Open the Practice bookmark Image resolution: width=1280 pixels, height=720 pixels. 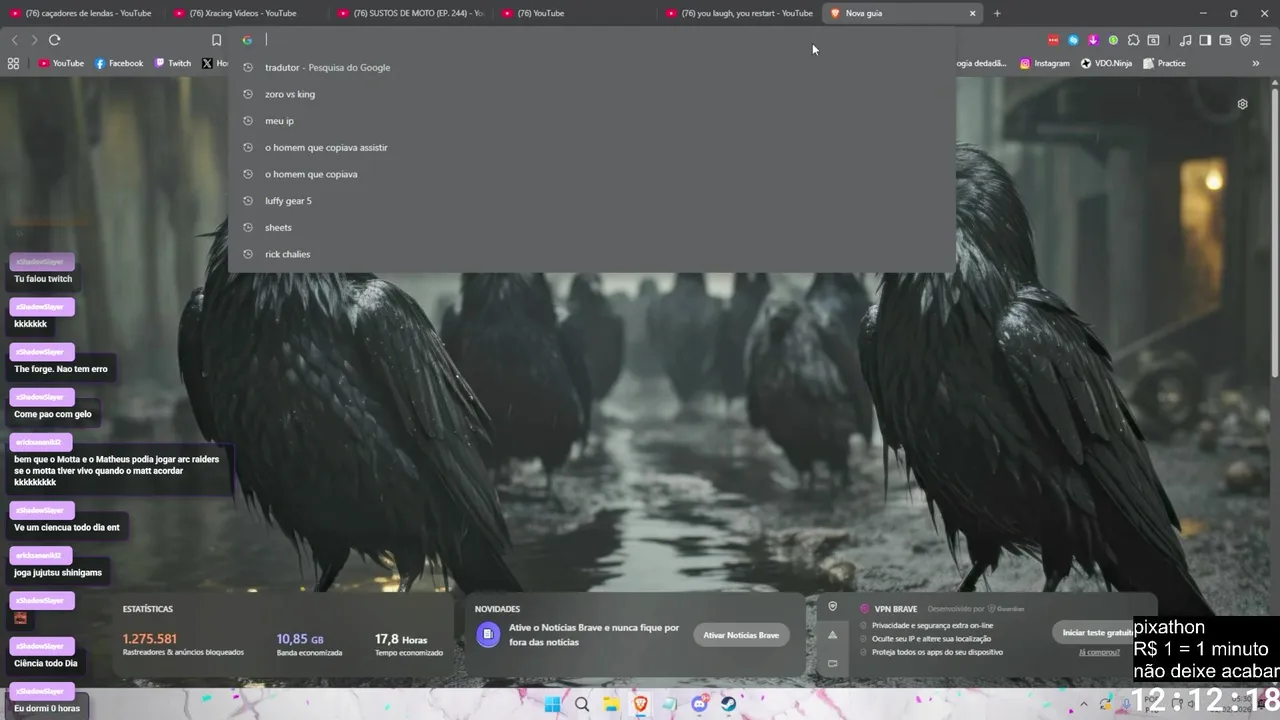(1164, 63)
